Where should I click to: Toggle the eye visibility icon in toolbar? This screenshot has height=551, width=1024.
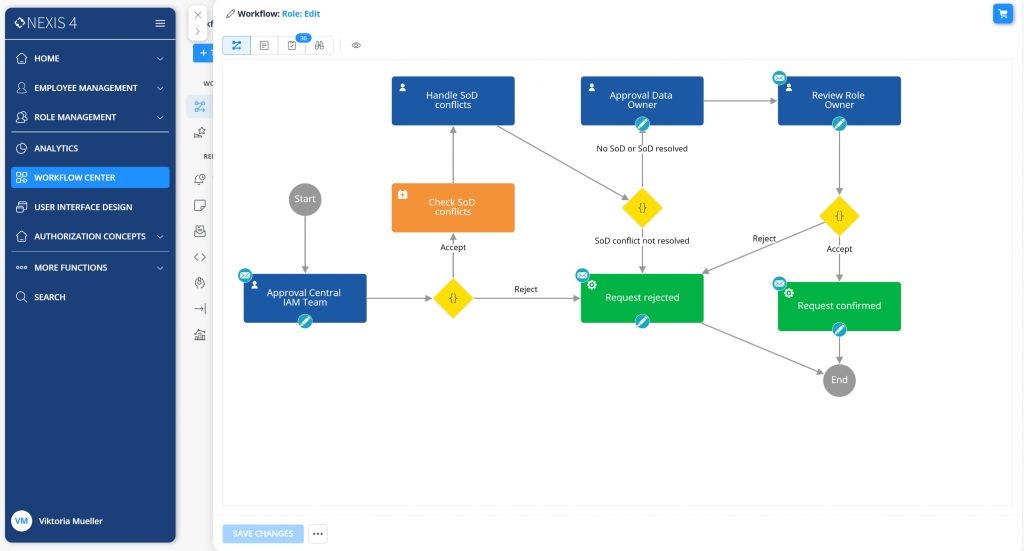click(x=356, y=45)
